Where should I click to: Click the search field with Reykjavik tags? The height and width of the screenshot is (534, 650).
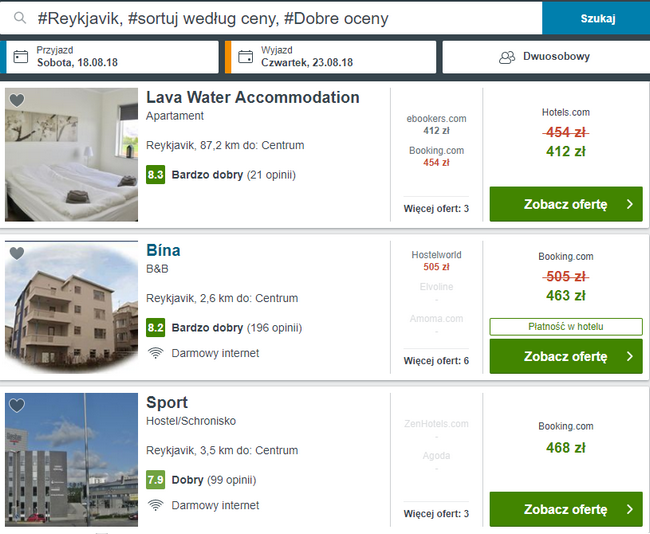click(271, 18)
